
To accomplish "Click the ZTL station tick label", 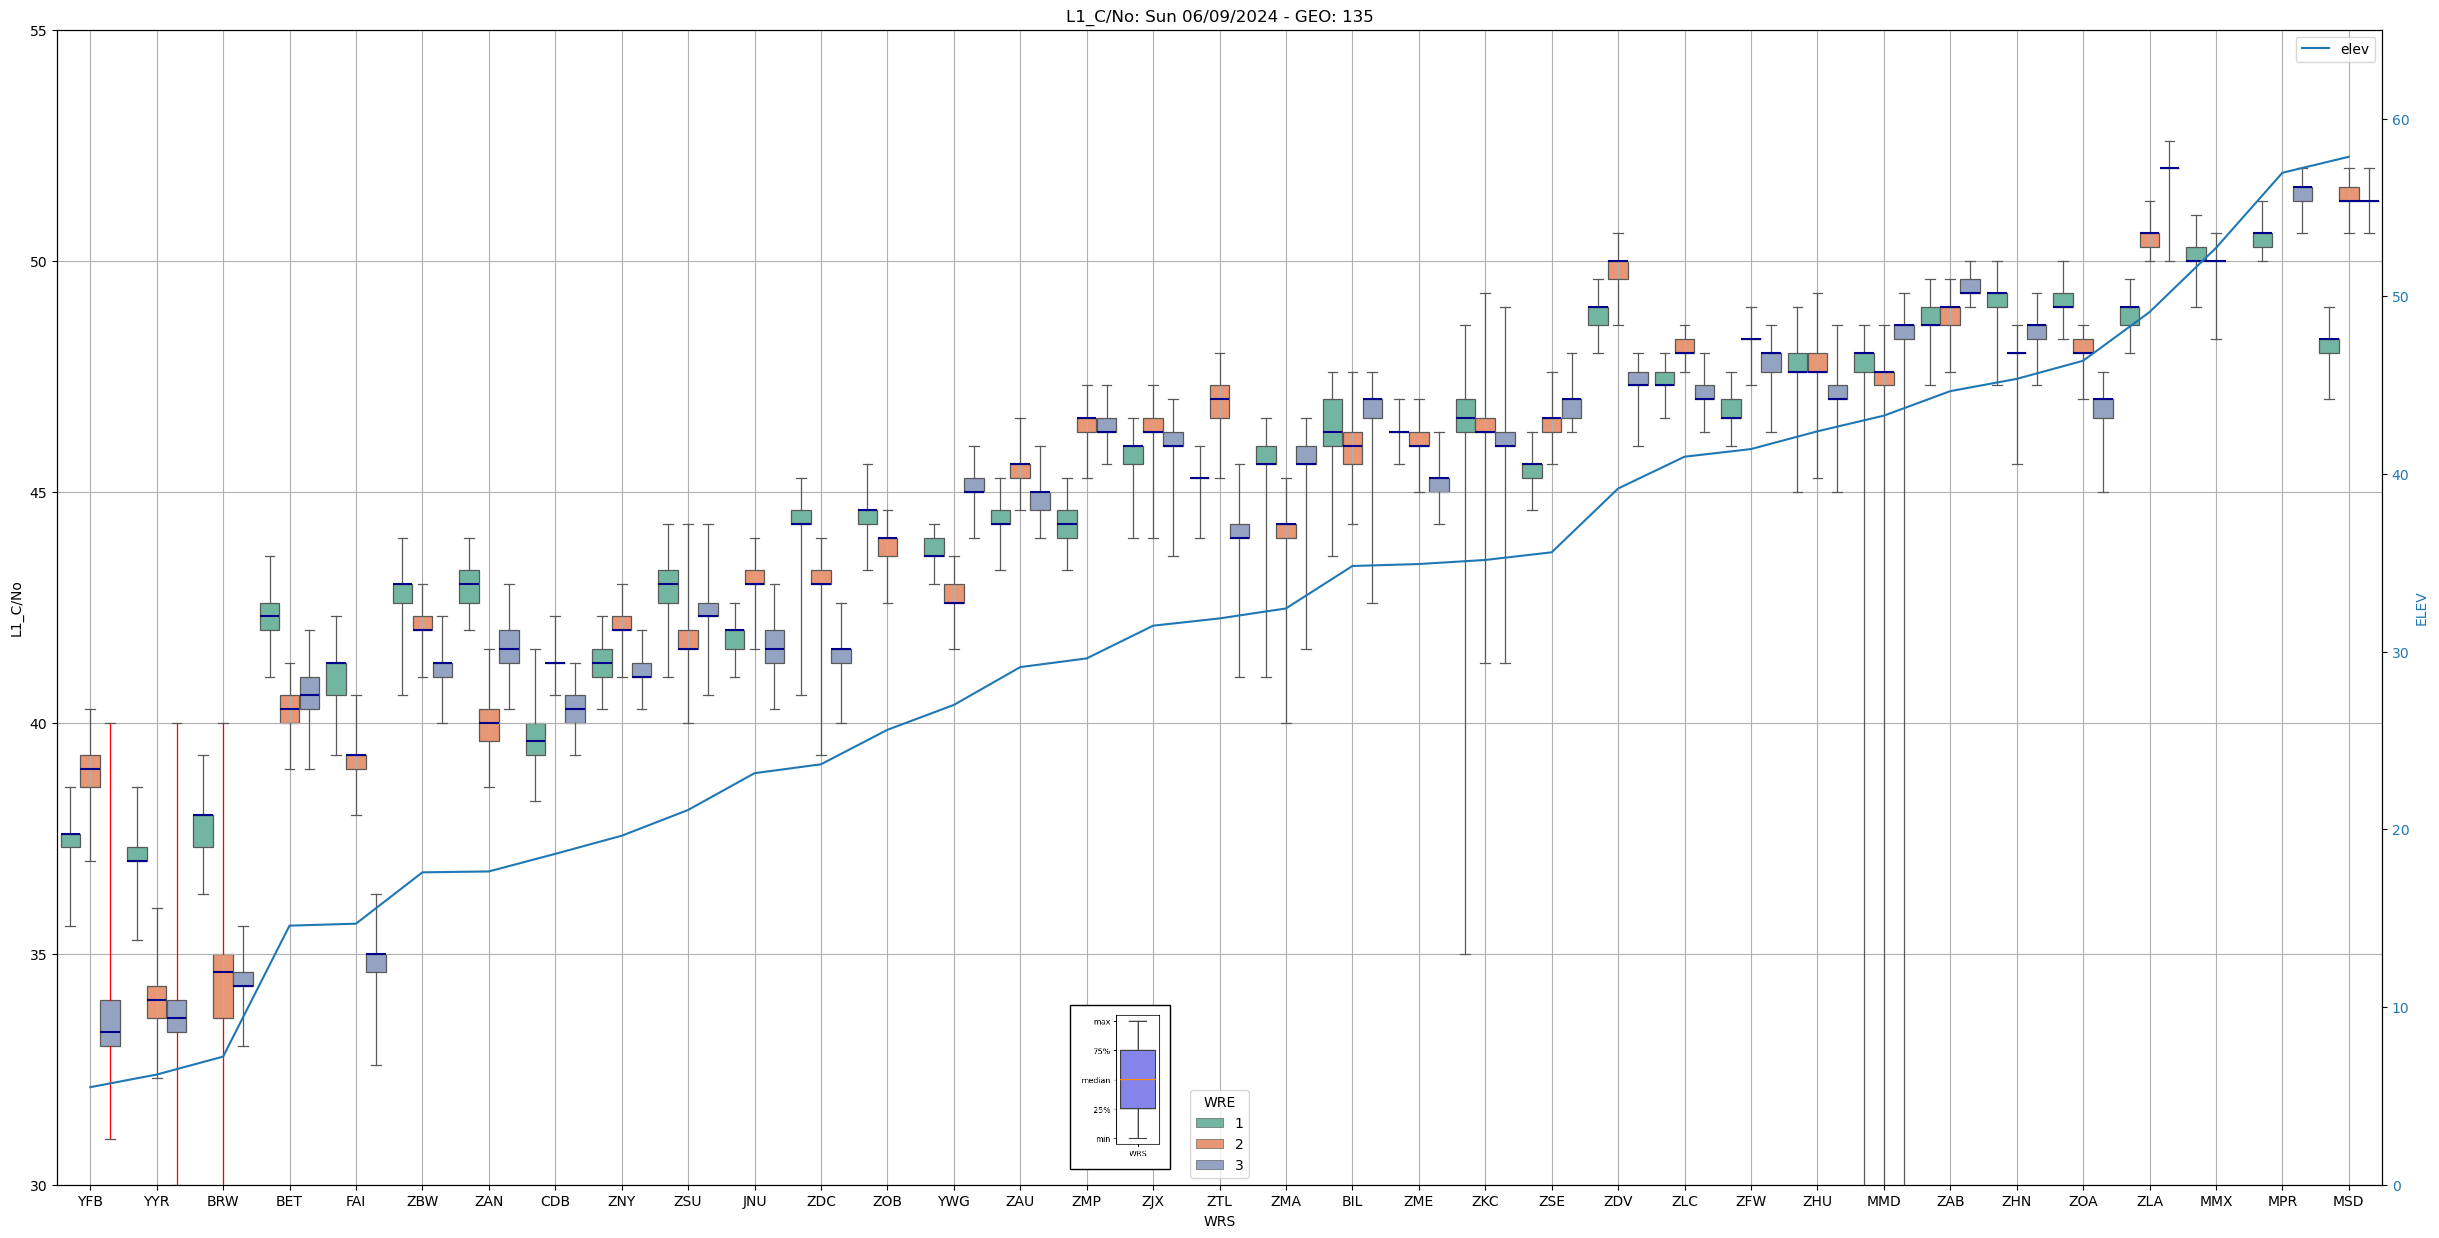I will [1219, 1201].
